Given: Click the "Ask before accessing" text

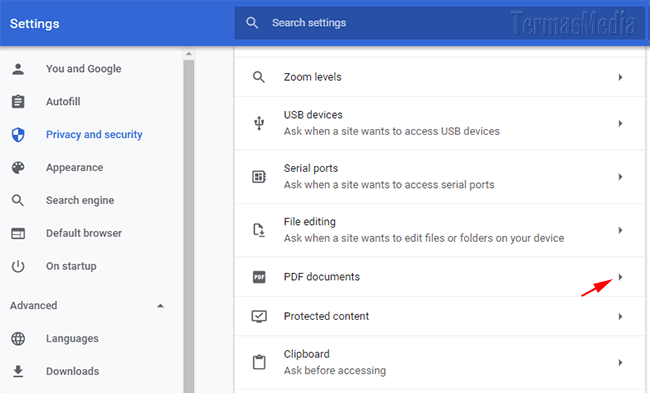Looking at the screenshot, I should 335,371.
